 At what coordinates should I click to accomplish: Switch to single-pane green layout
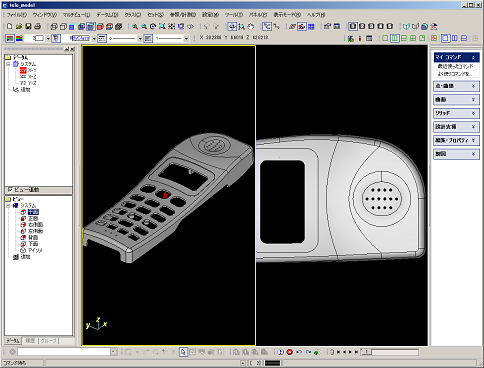pyautogui.click(x=385, y=38)
